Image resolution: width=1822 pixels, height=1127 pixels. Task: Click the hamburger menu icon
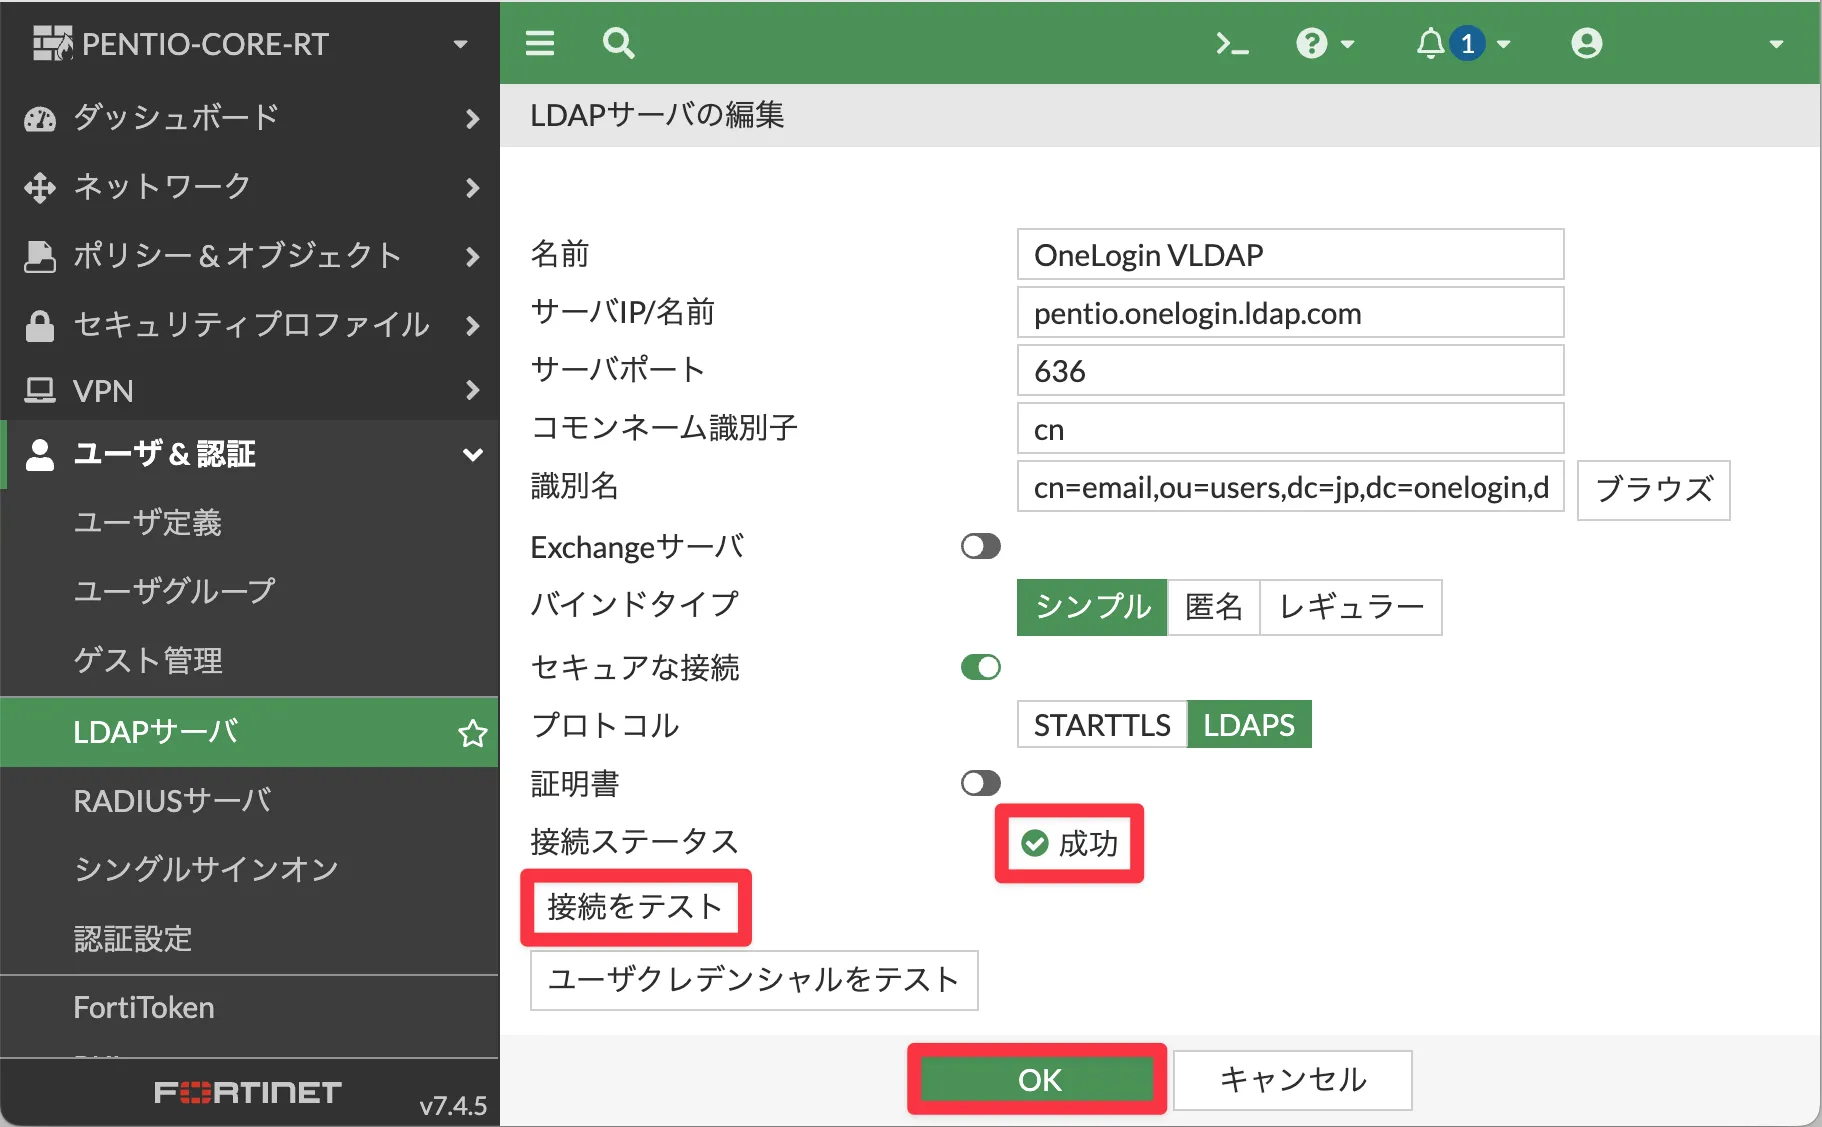click(x=539, y=43)
